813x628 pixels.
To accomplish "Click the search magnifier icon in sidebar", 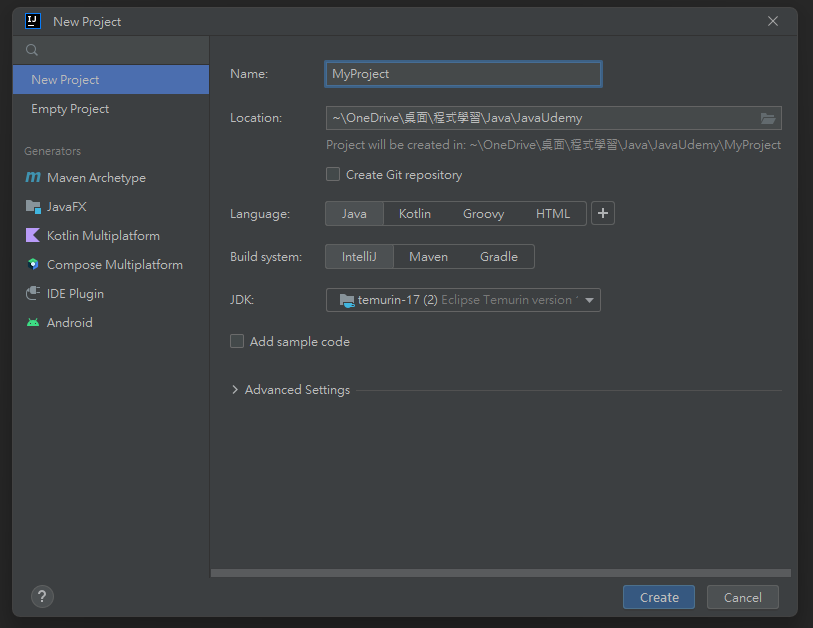I will click(x=32, y=50).
